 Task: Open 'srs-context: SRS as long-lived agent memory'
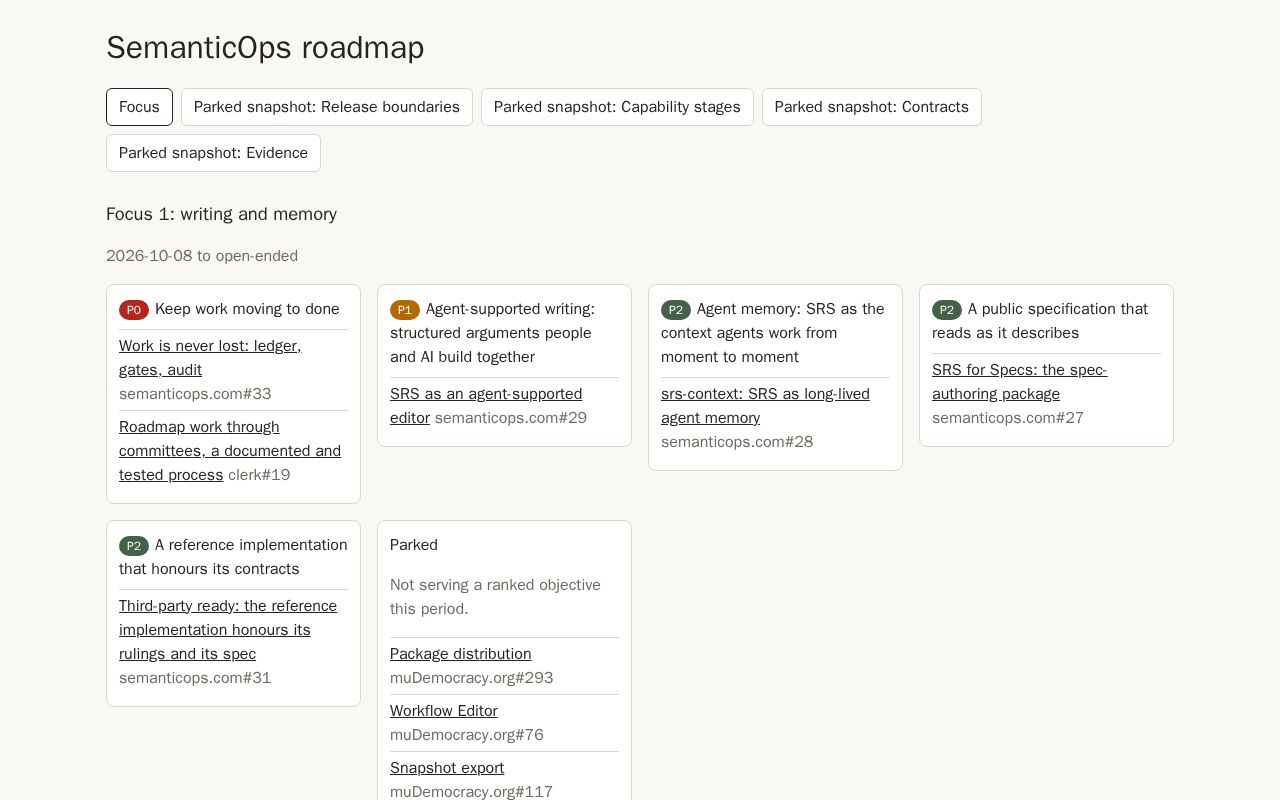(x=765, y=406)
